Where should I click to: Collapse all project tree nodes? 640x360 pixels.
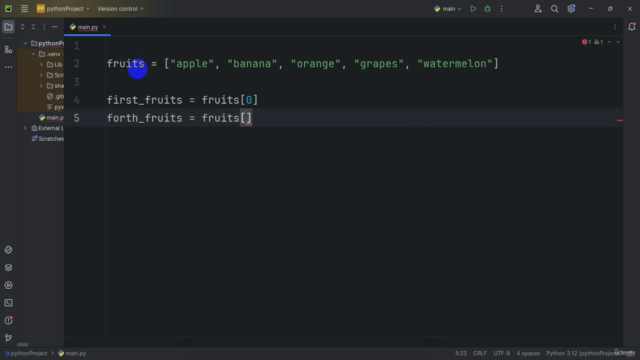[x=33, y=27]
